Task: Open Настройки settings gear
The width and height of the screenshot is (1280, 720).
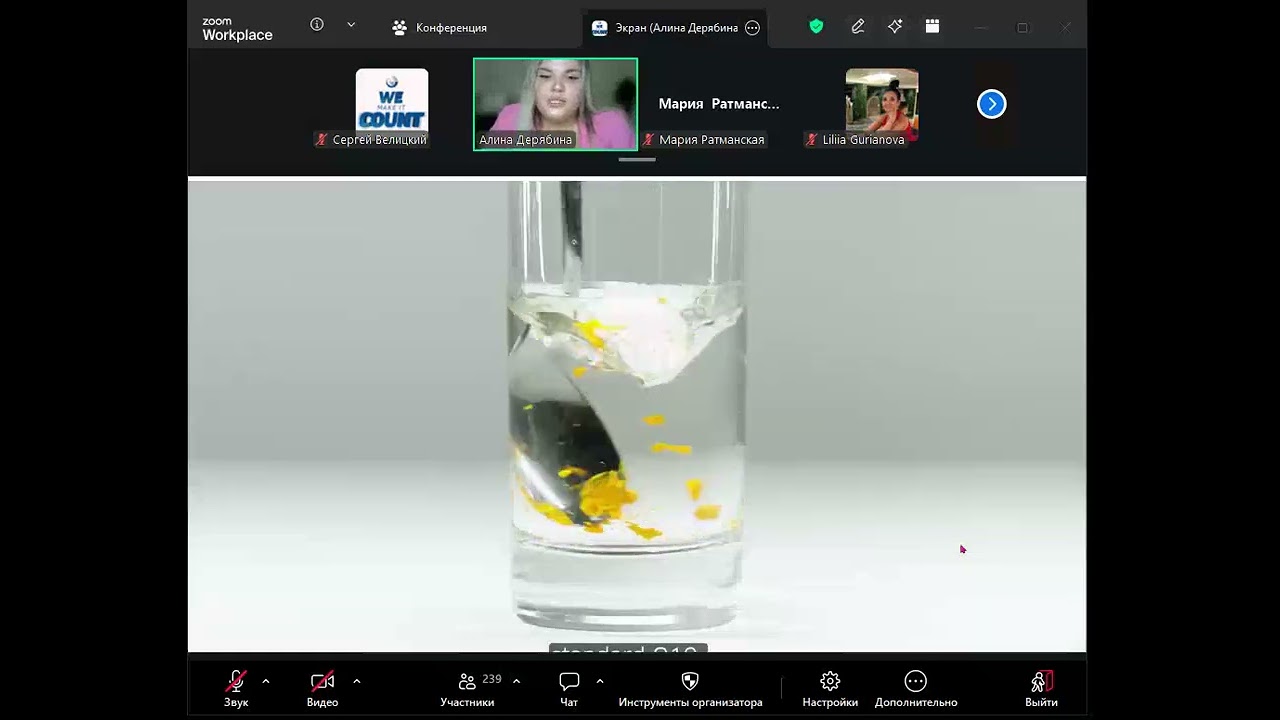Action: tap(830, 689)
